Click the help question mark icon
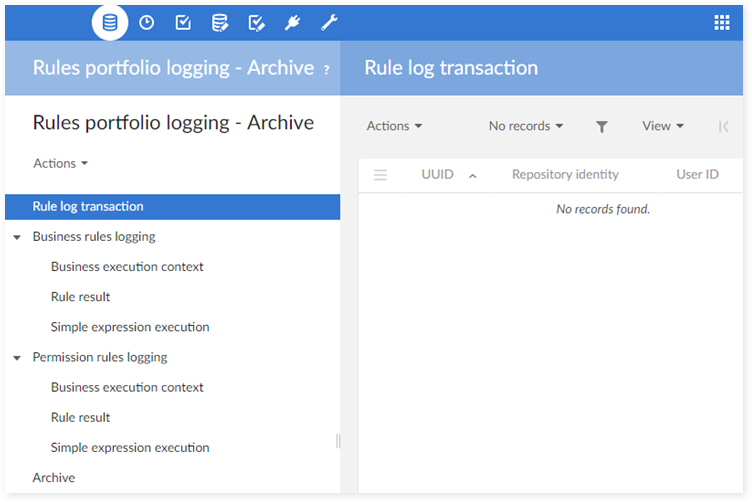The width and height of the screenshot is (752, 502). point(326,70)
